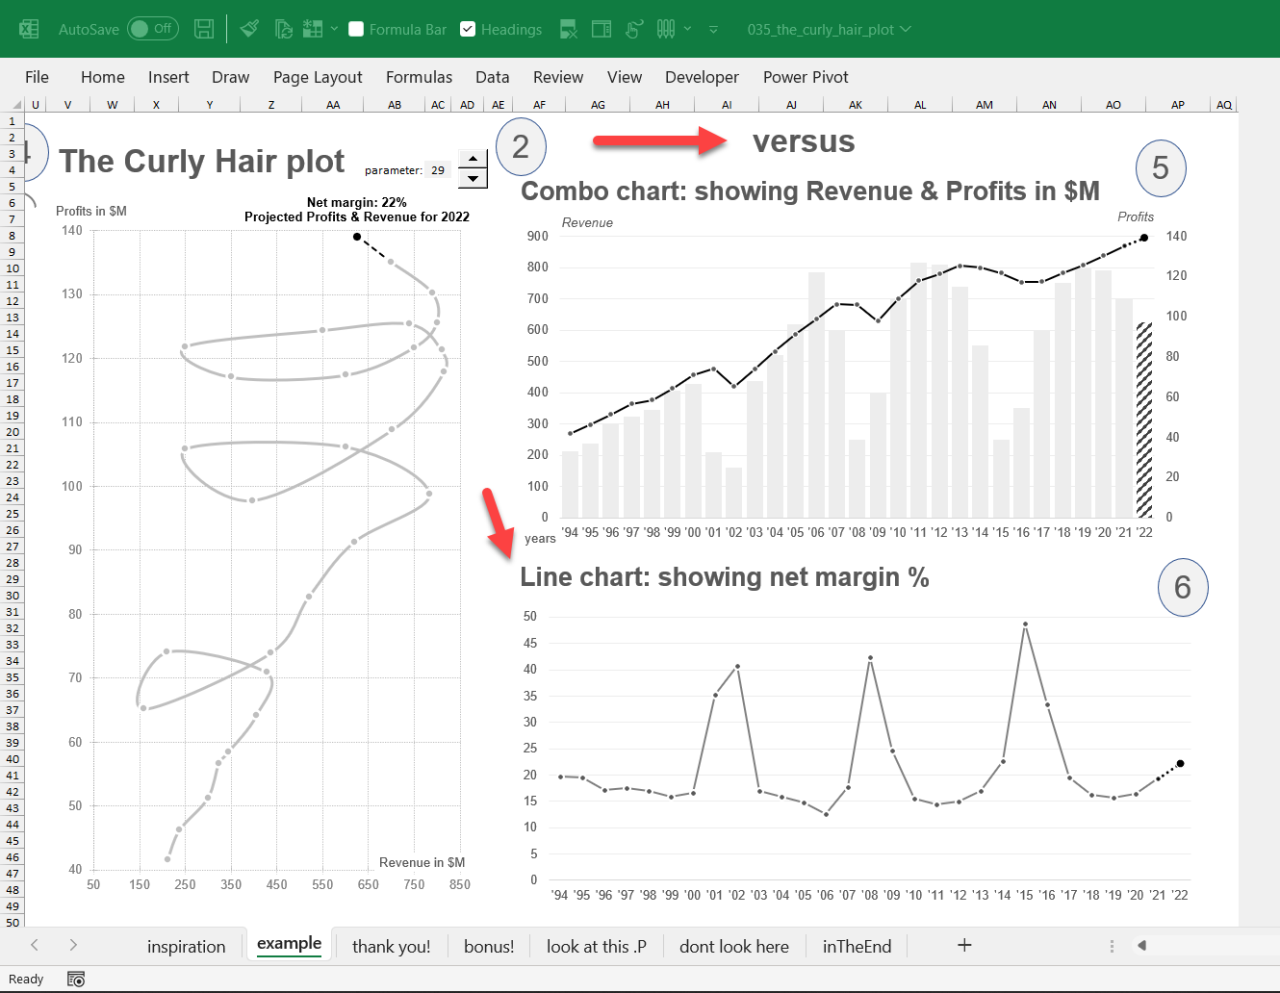Uncheck the Headings checkbox

click(468, 29)
